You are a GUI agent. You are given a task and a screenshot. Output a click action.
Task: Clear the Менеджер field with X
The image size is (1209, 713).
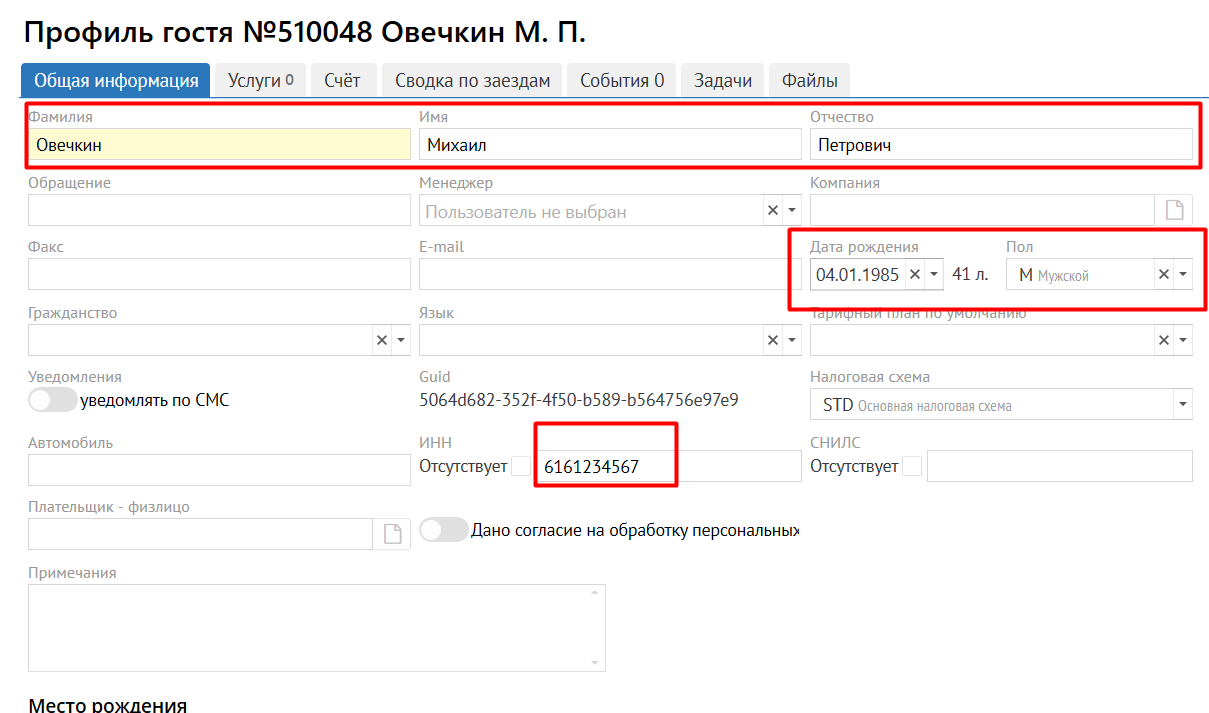point(772,211)
